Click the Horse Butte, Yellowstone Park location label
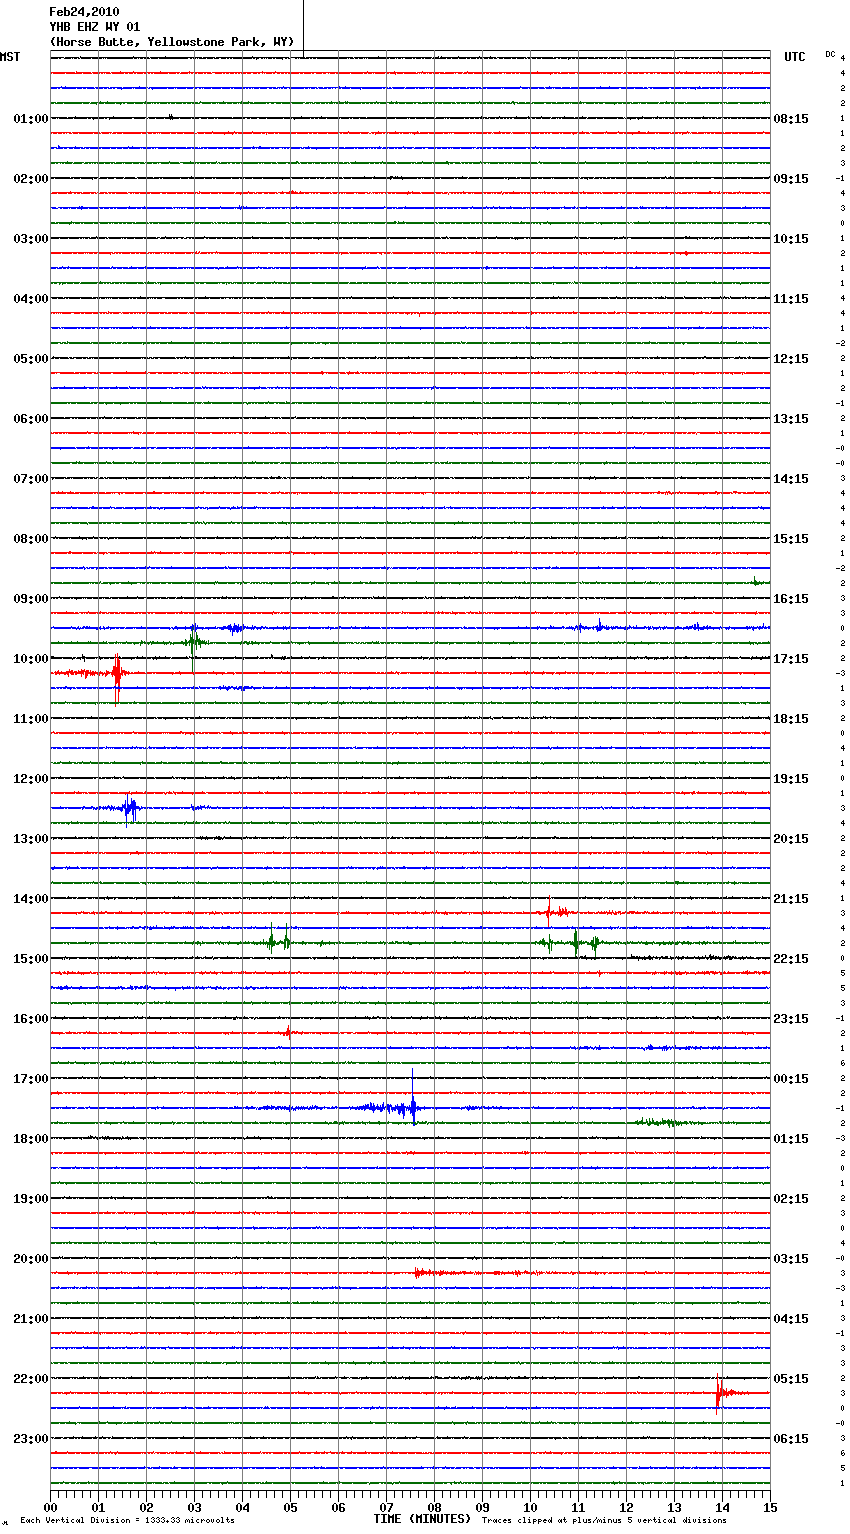This screenshot has height=1534, width=850. [172, 42]
